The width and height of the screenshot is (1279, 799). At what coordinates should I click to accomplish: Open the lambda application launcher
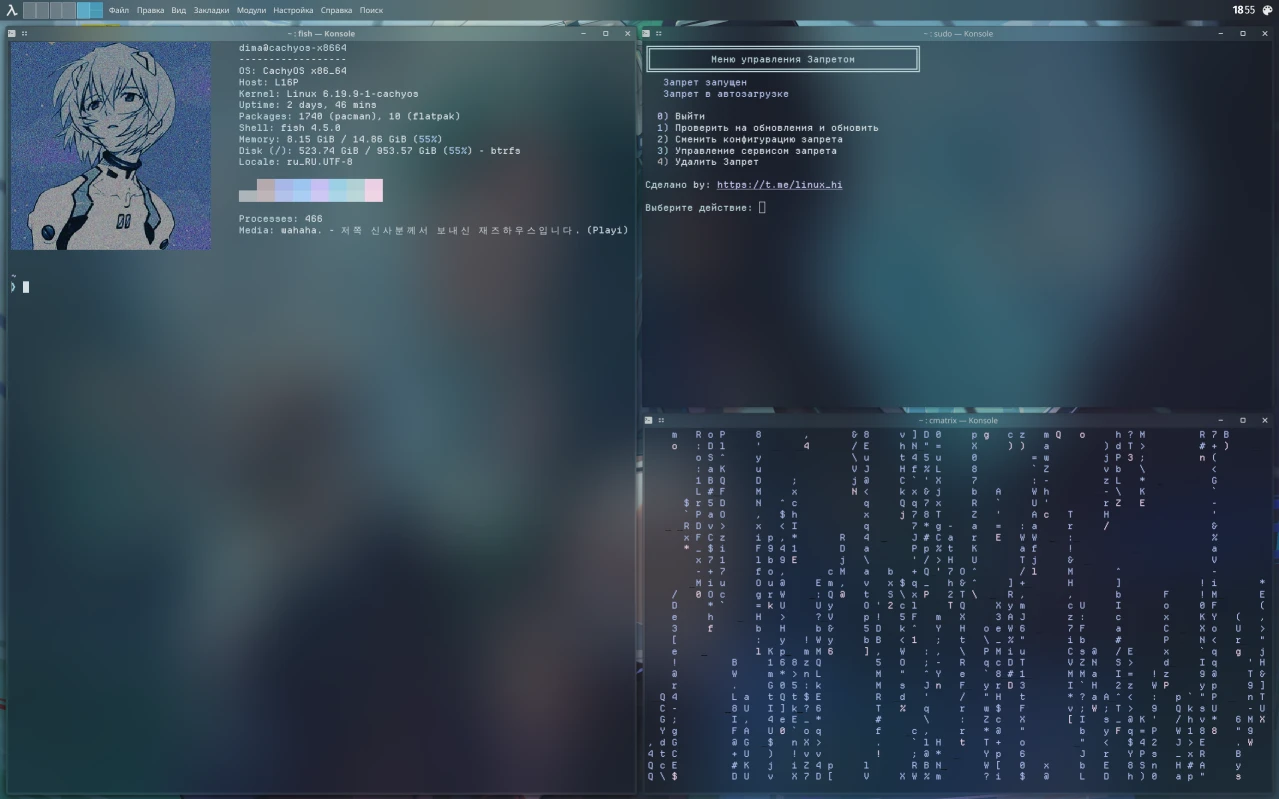(x=12, y=10)
